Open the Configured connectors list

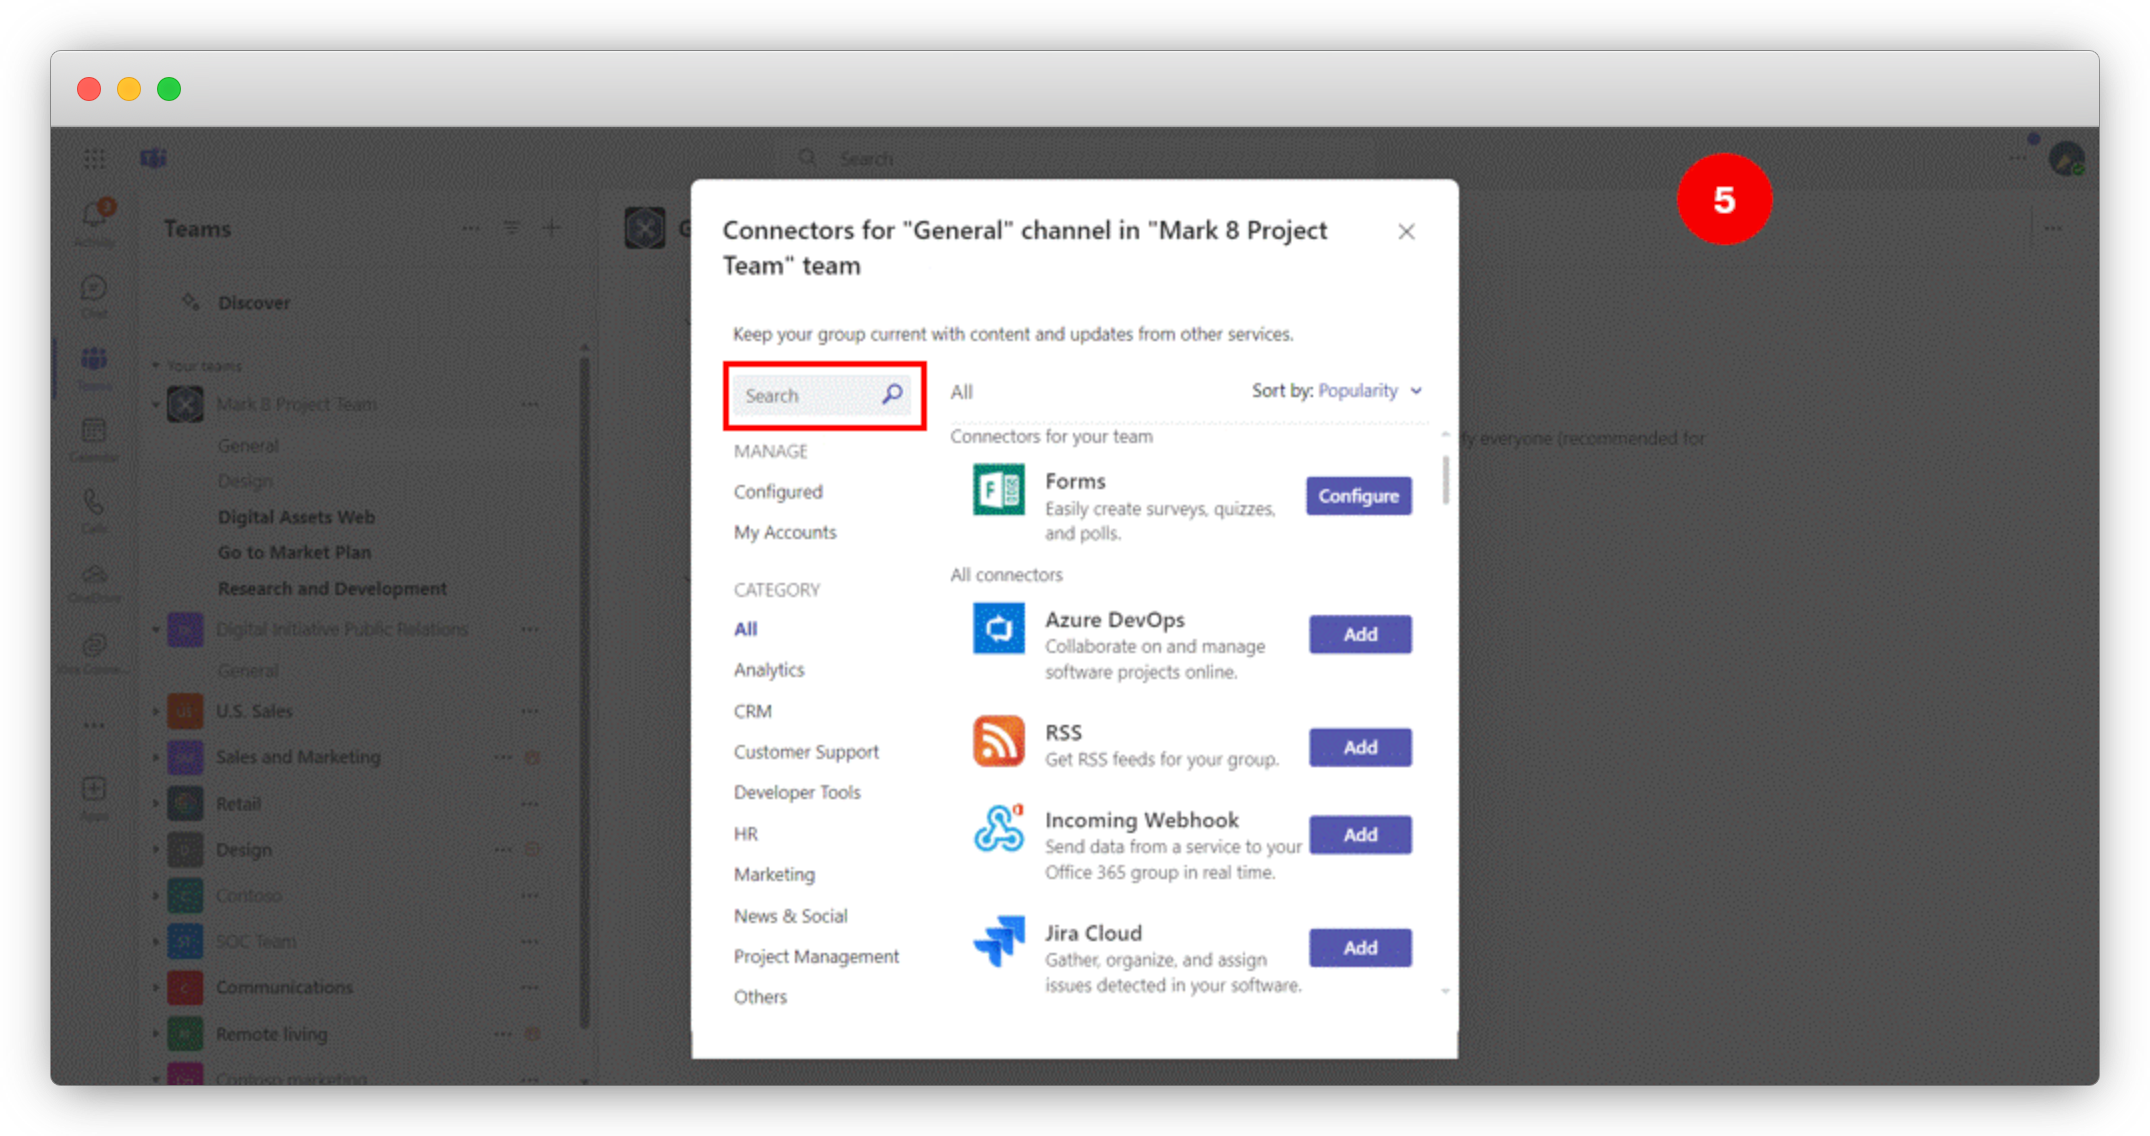pyautogui.click(x=777, y=492)
